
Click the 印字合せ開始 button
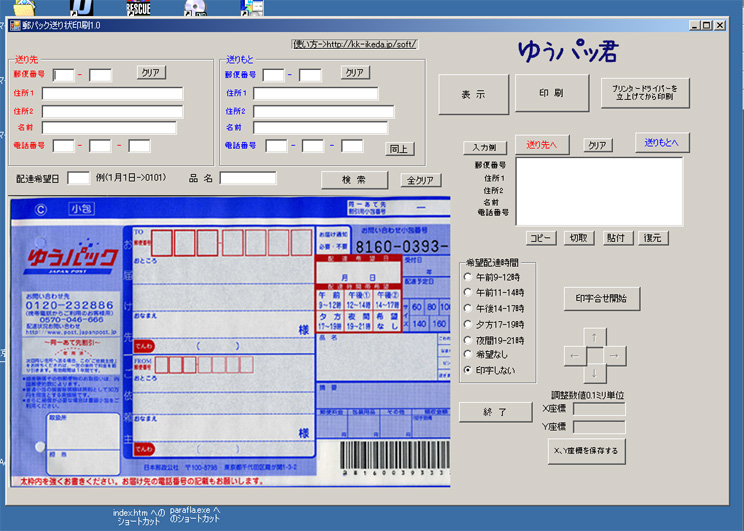point(602,298)
